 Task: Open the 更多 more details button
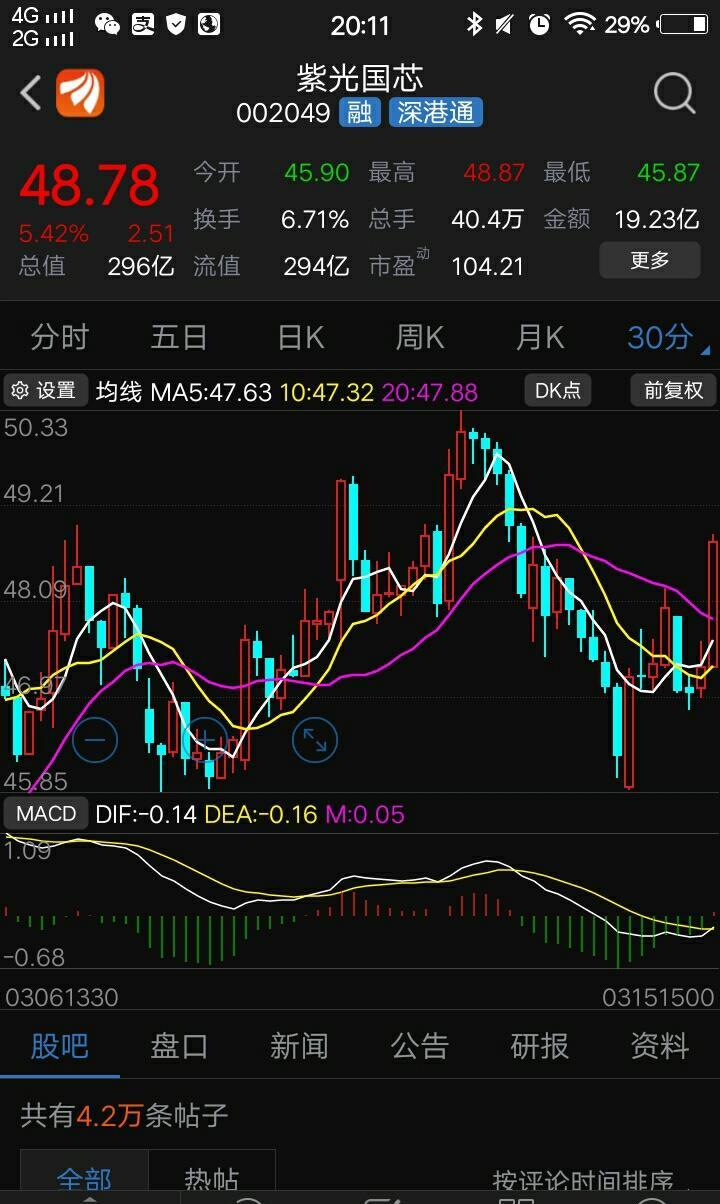pos(649,261)
